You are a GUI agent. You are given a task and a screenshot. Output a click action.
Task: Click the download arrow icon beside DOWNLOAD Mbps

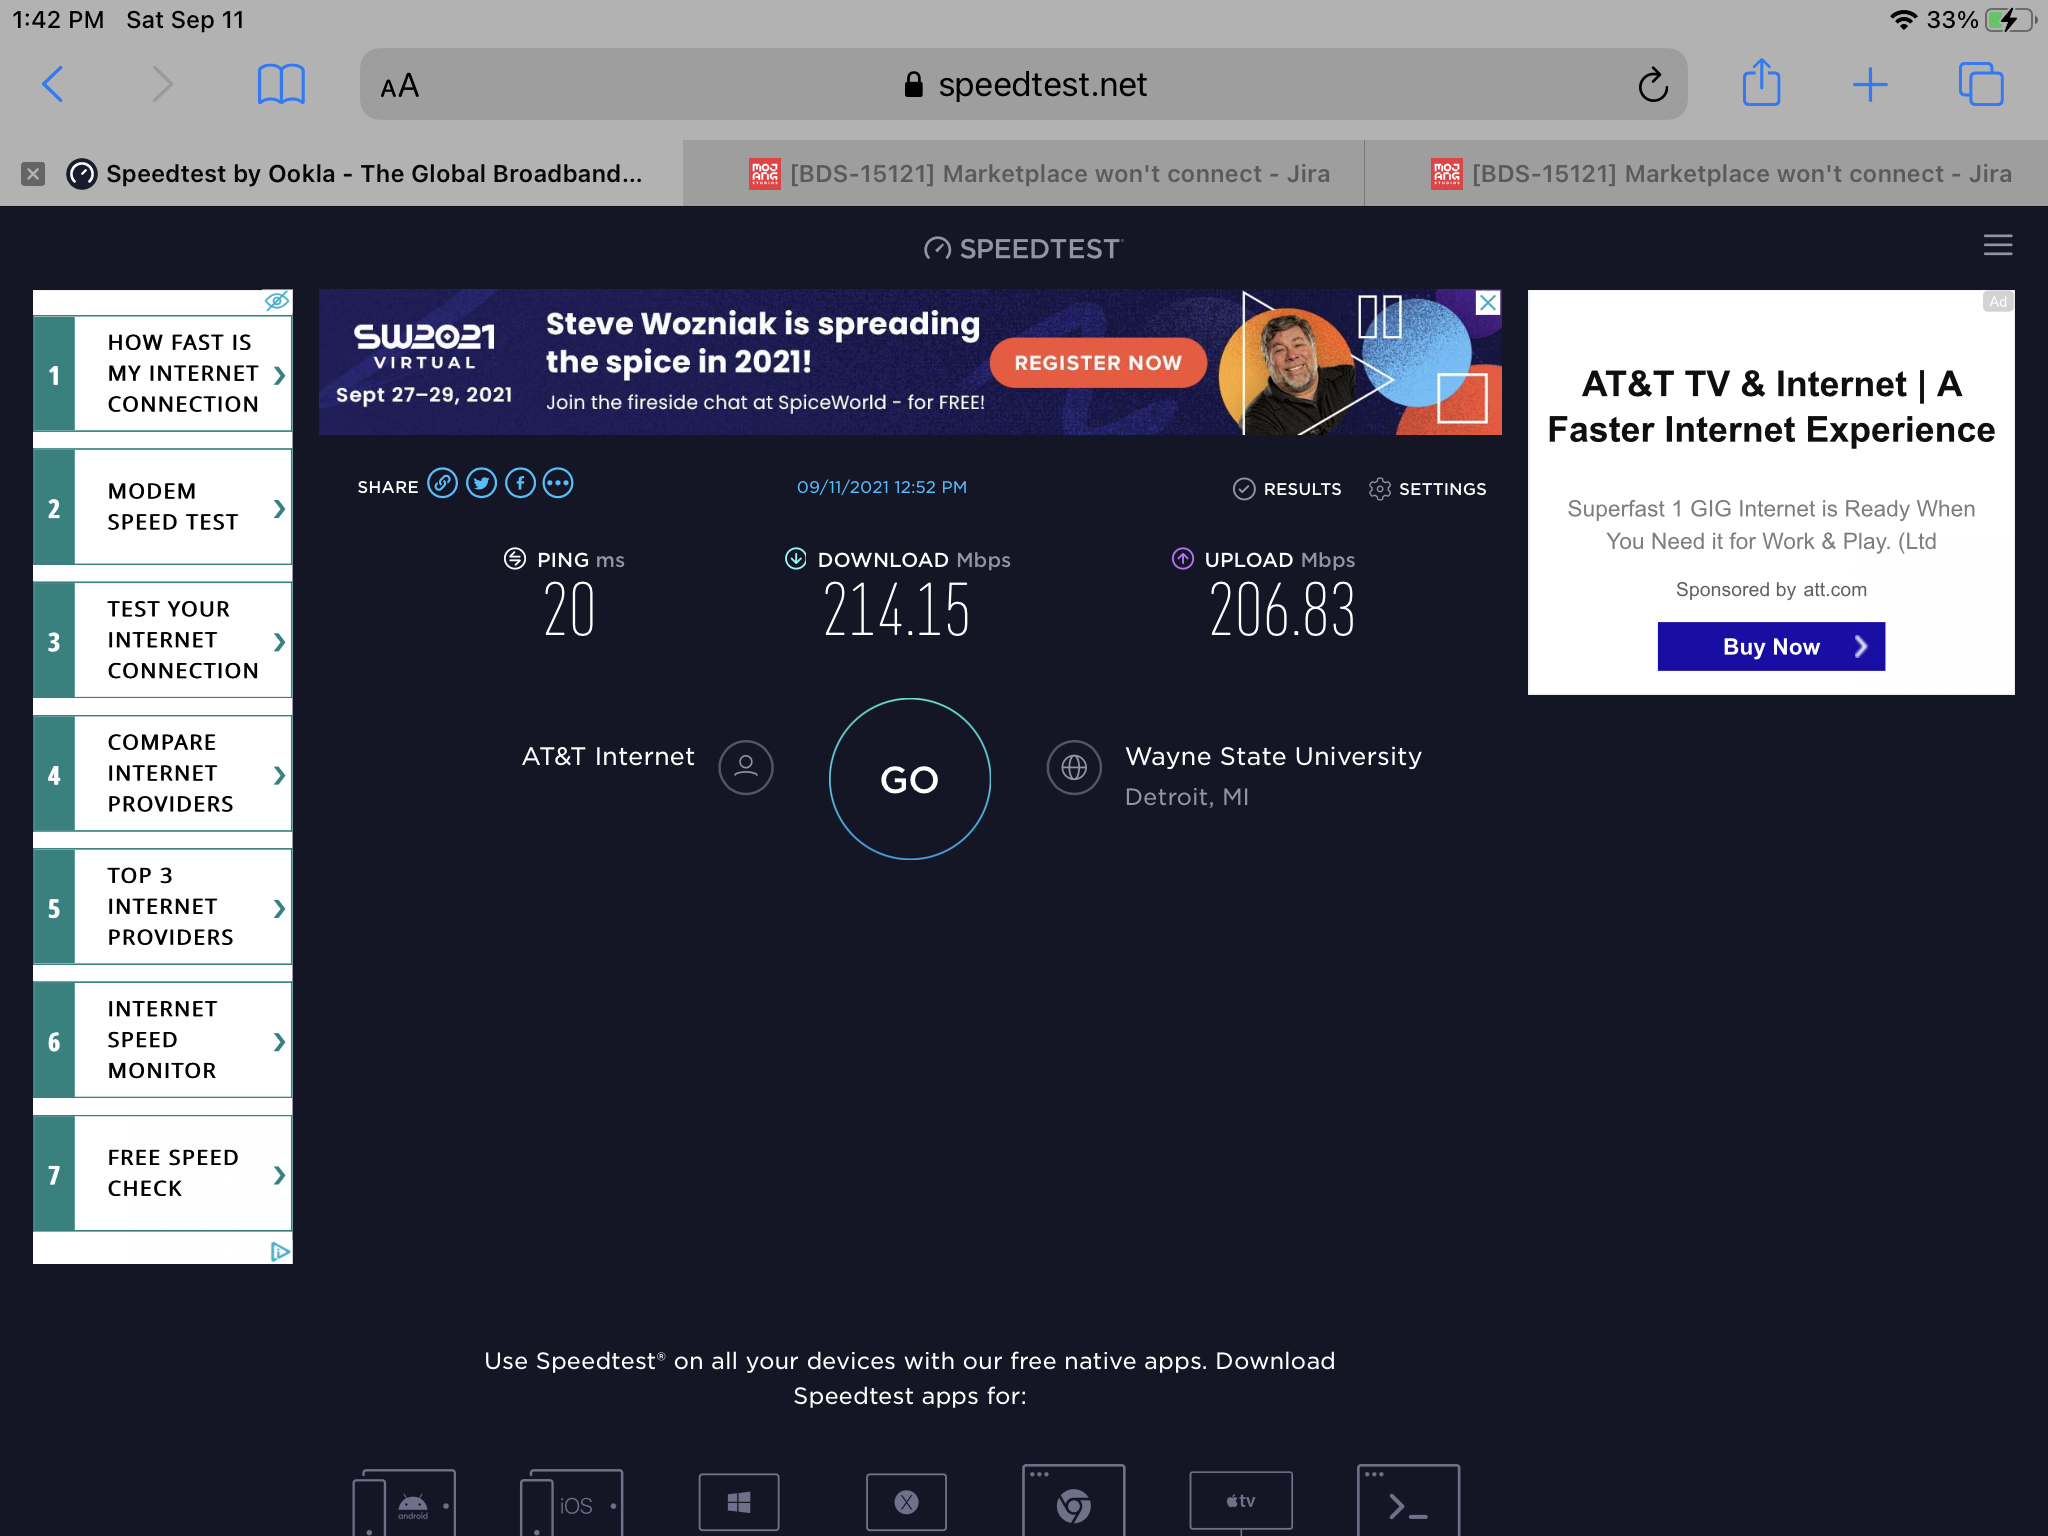[x=796, y=558]
